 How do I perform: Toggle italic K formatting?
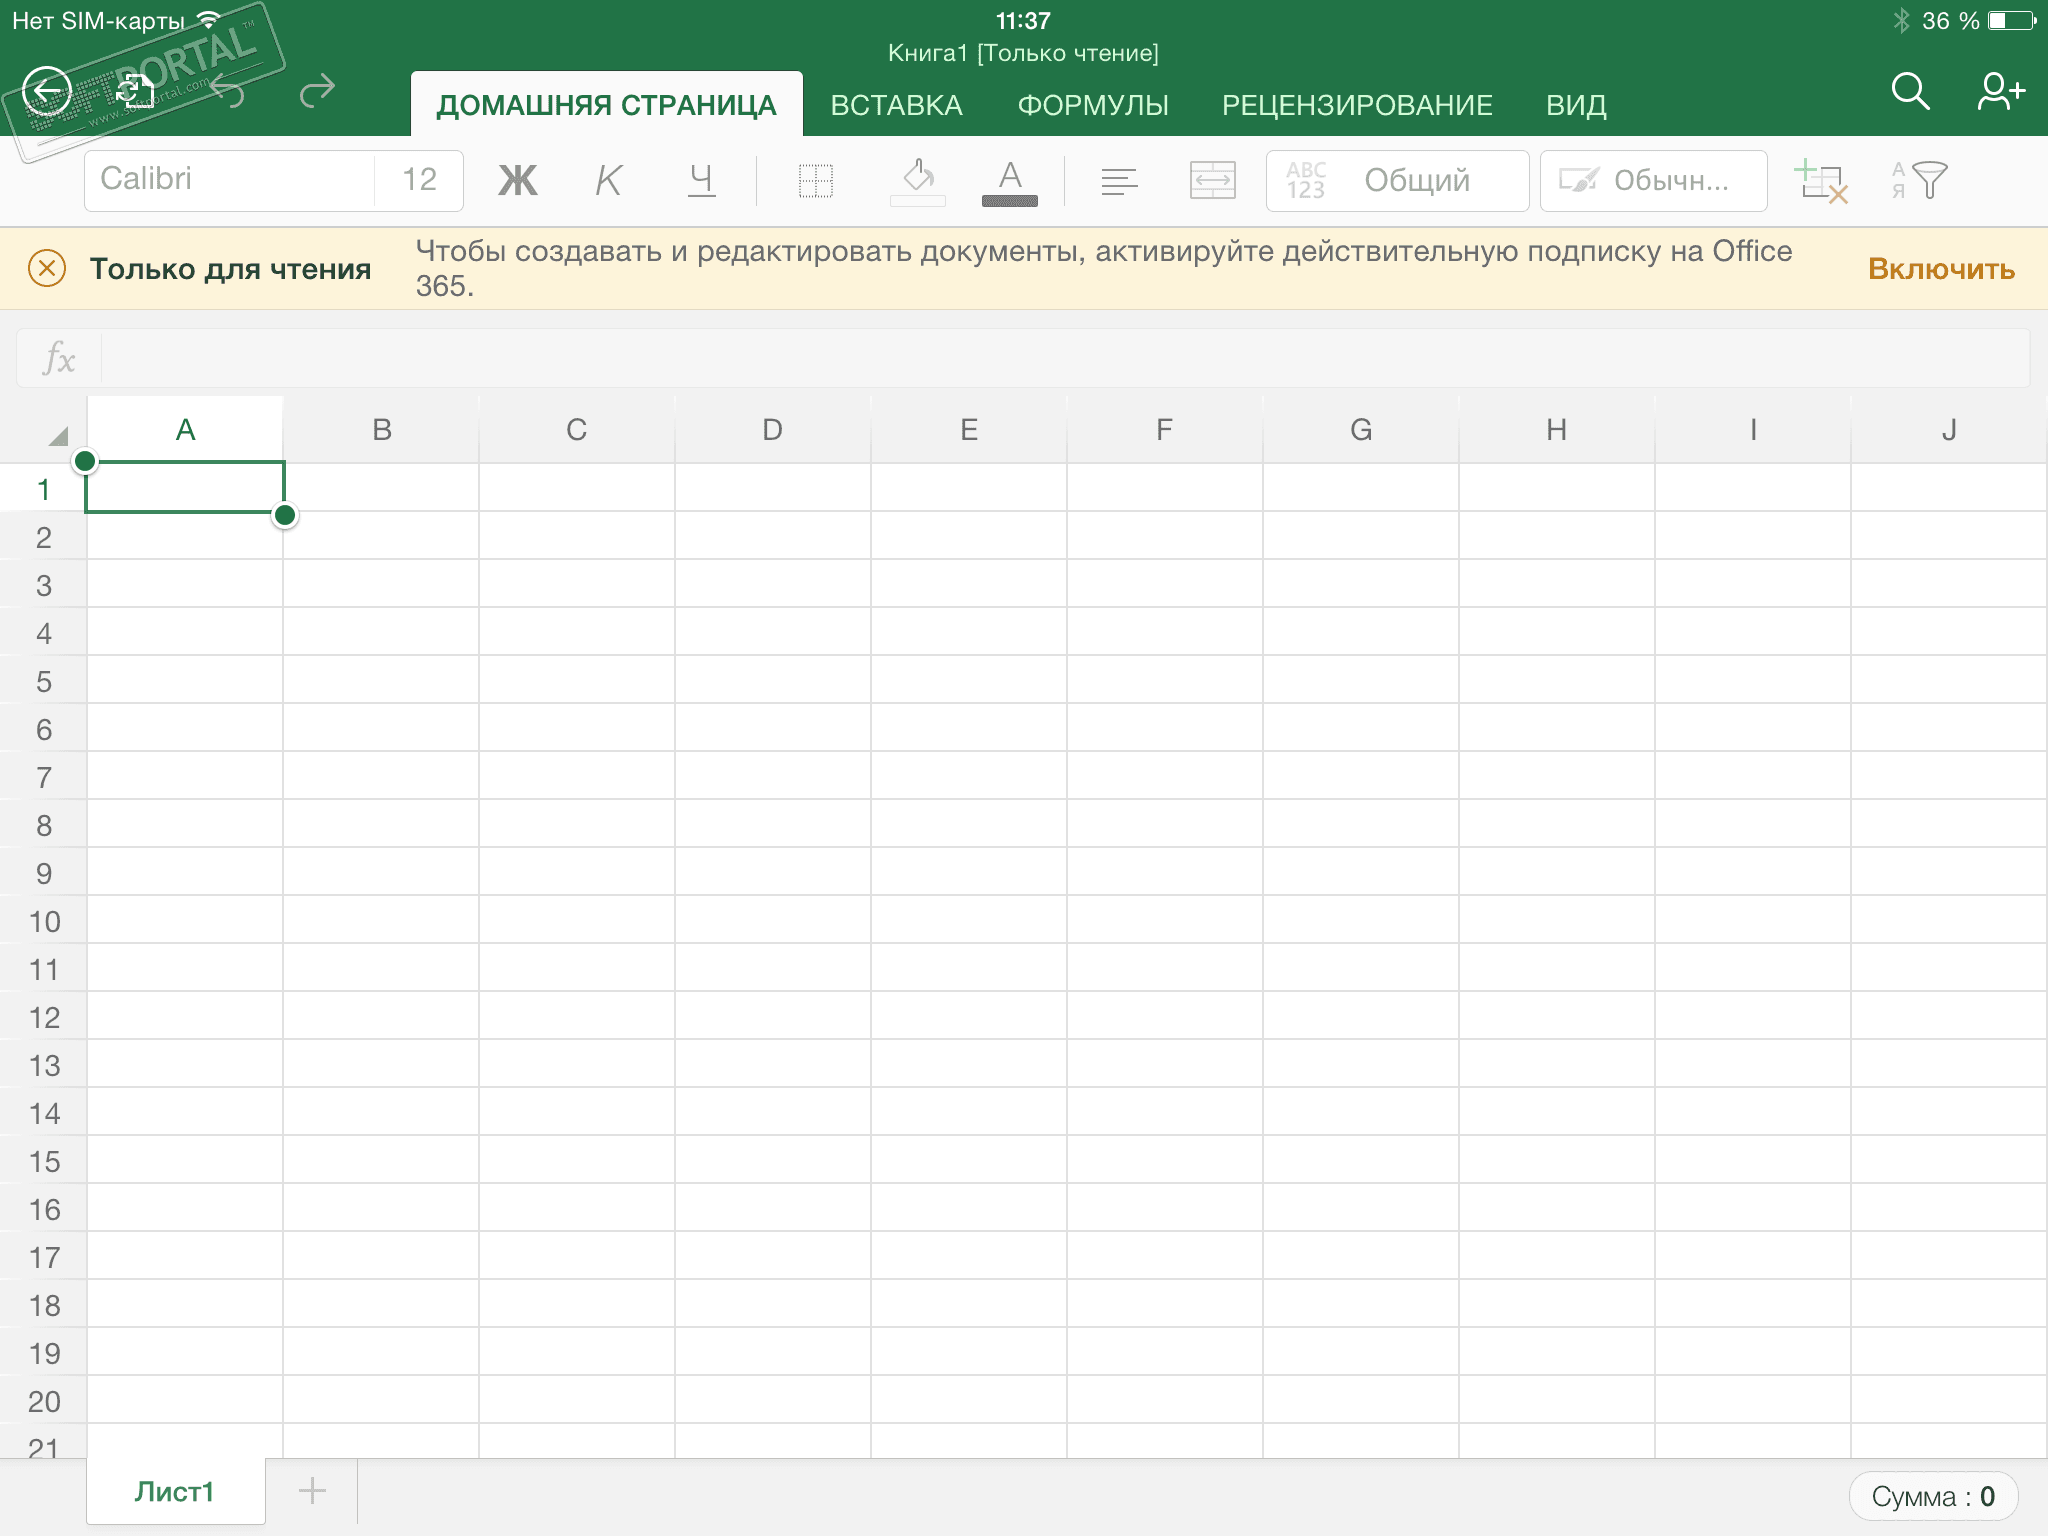click(608, 181)
